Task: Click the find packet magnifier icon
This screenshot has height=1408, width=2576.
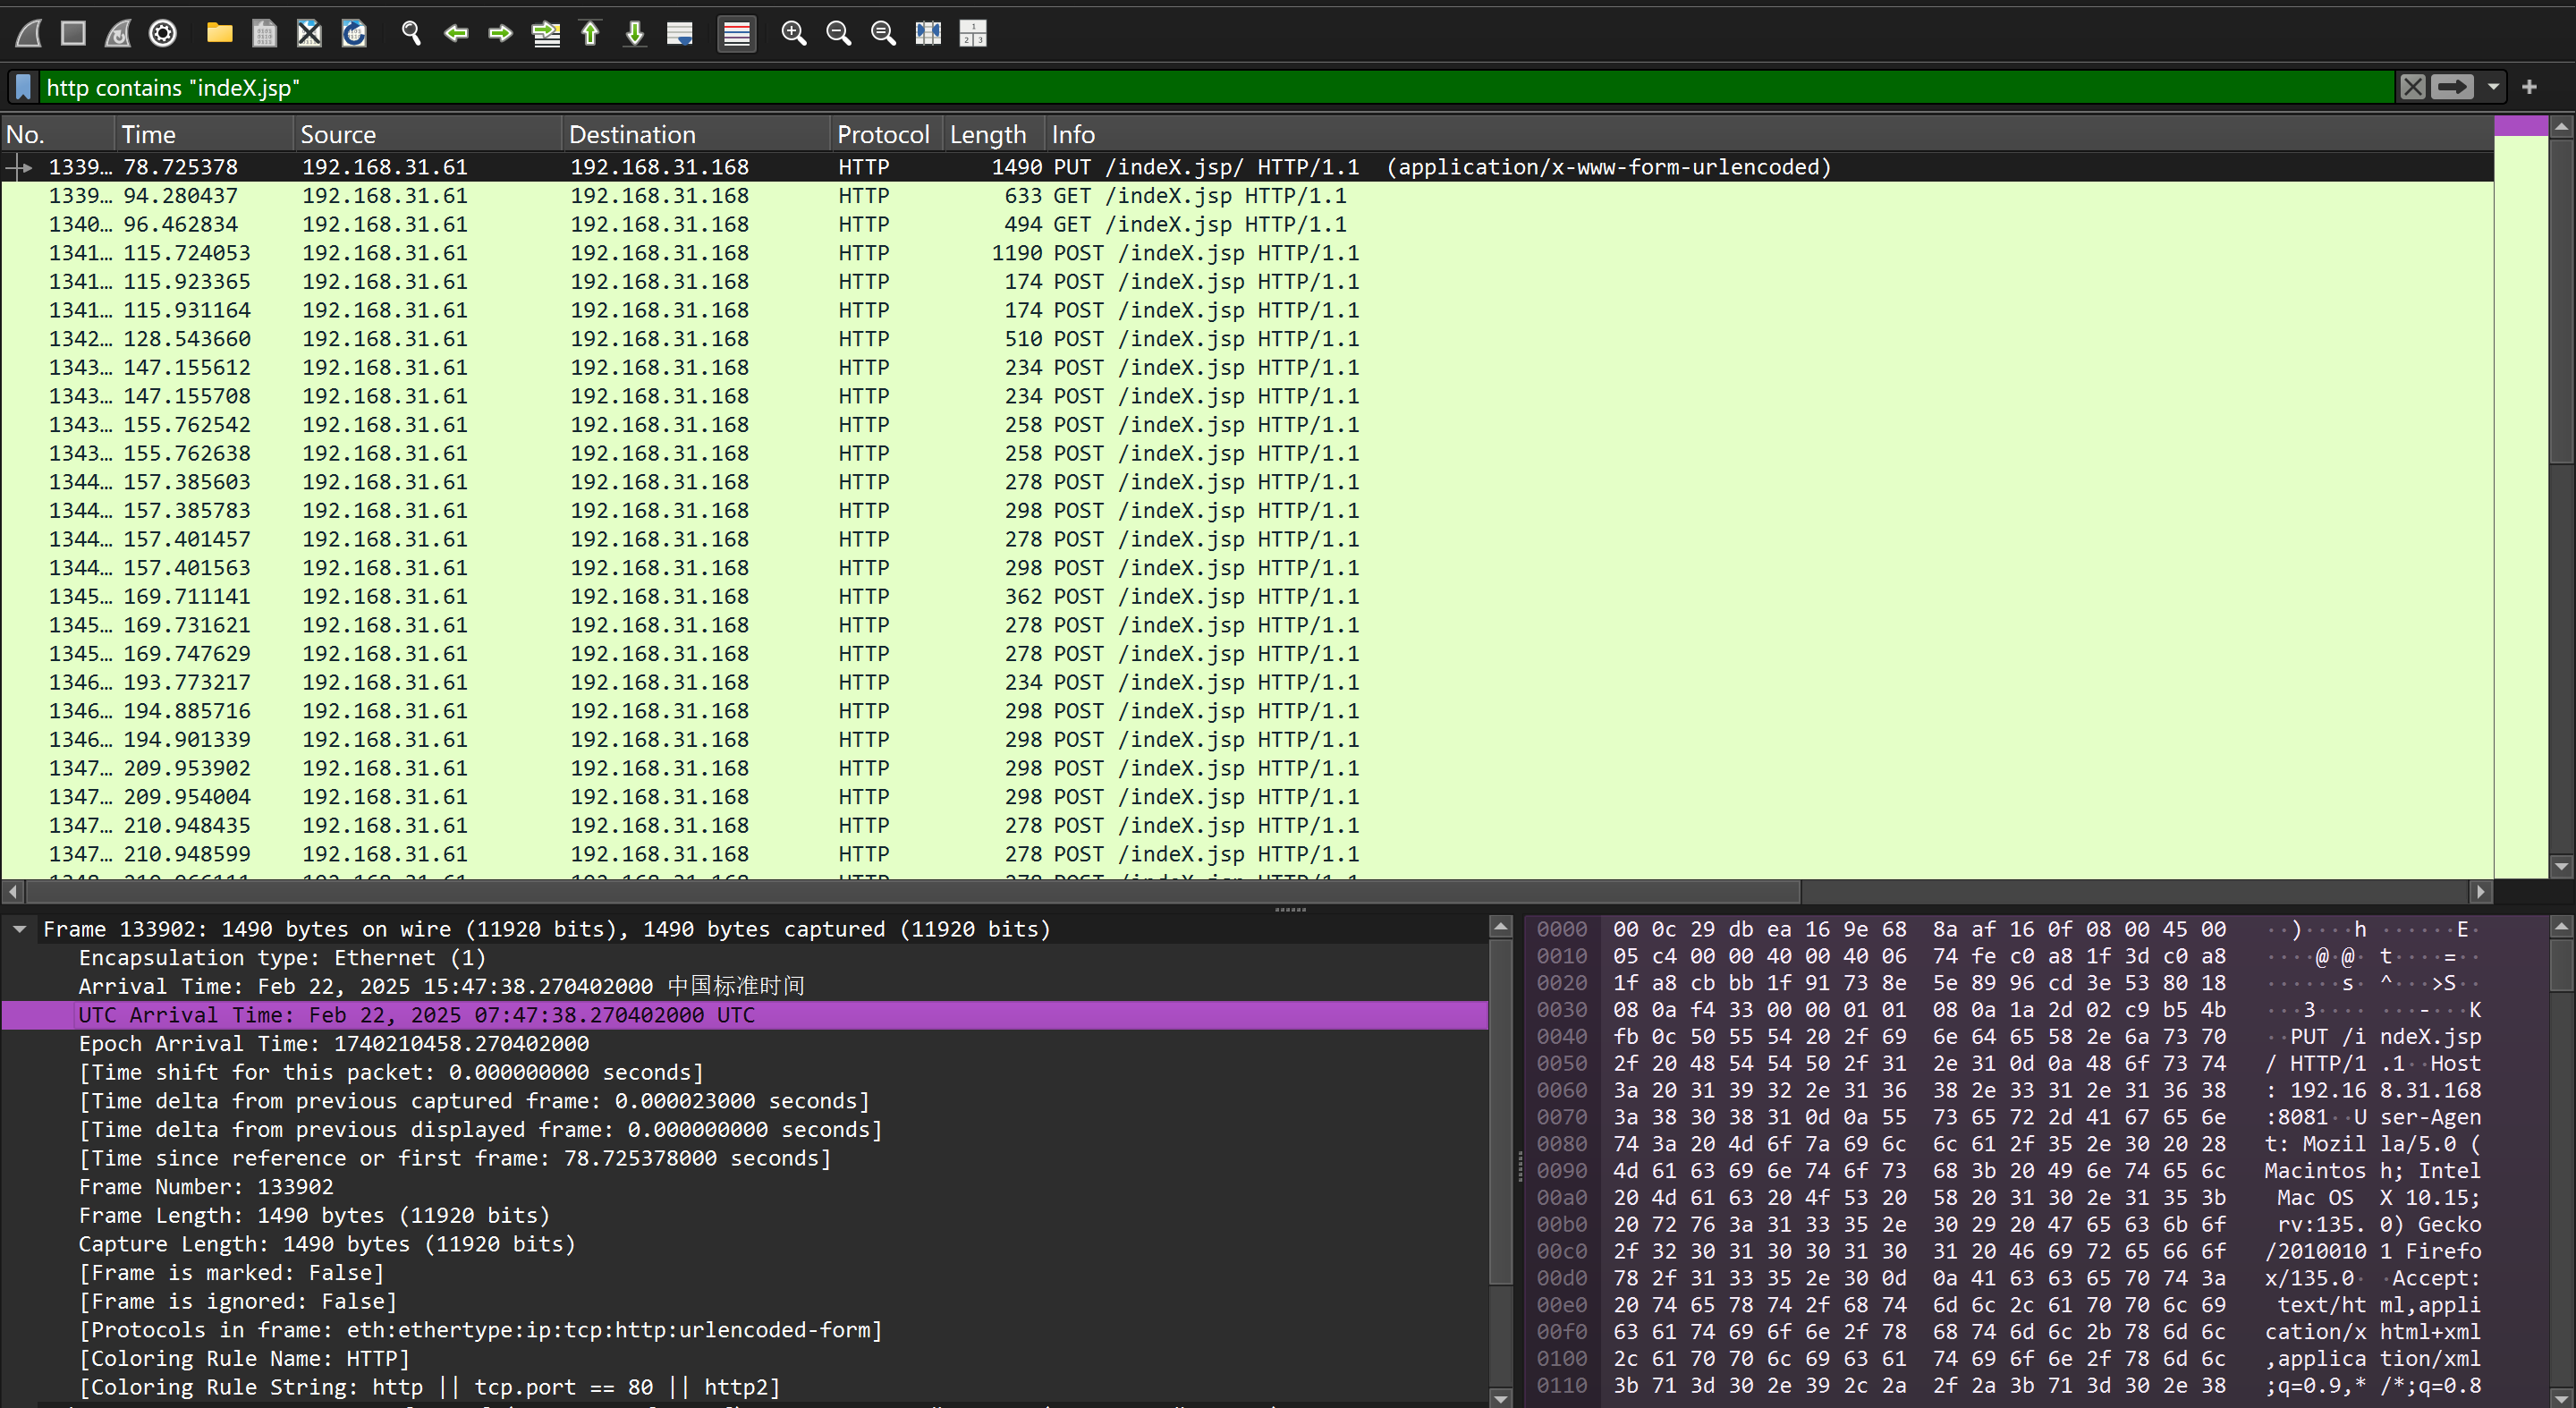Action: coord(411,34)
